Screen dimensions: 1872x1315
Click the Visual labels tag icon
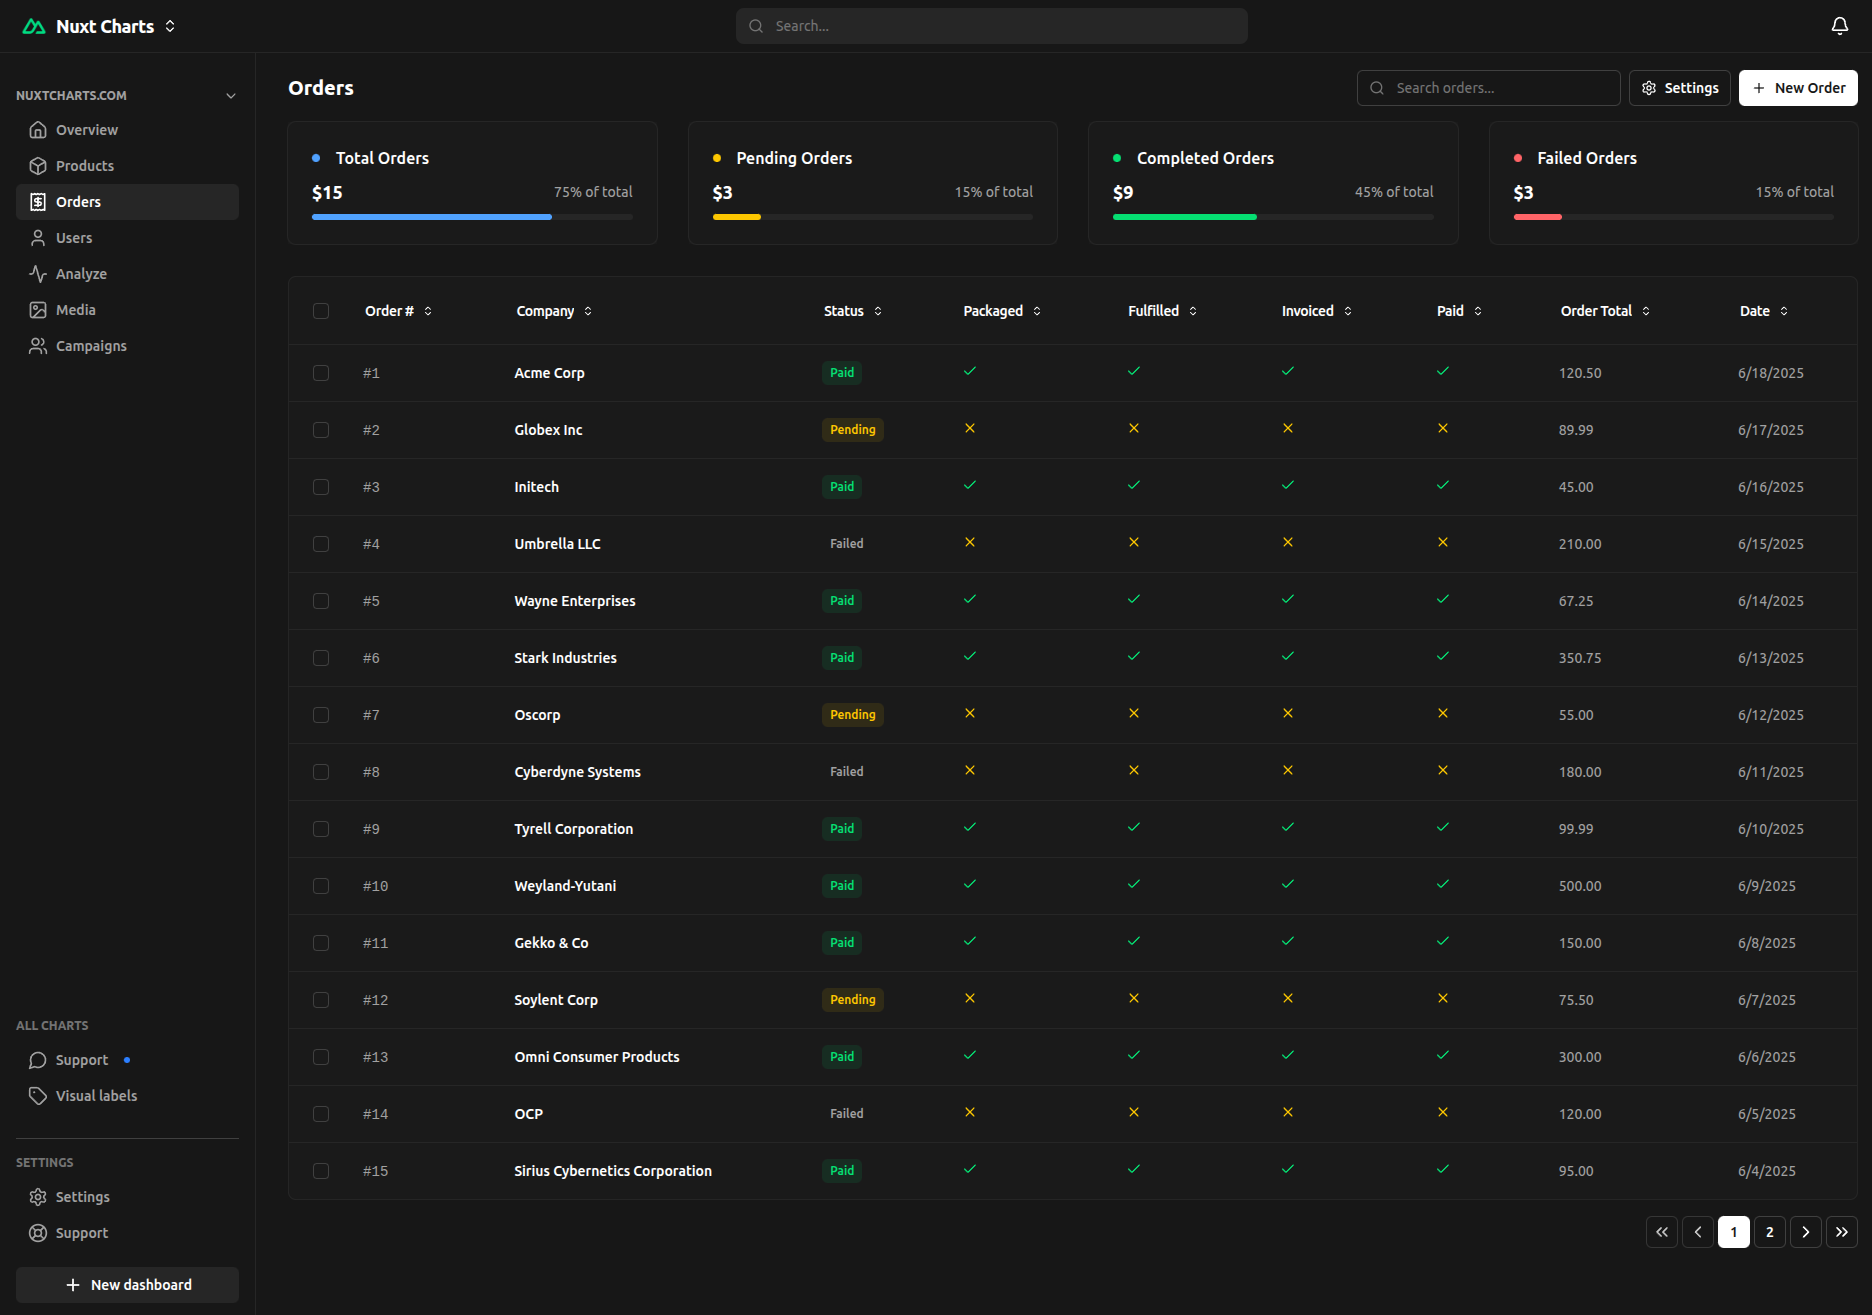[38, 1096]
